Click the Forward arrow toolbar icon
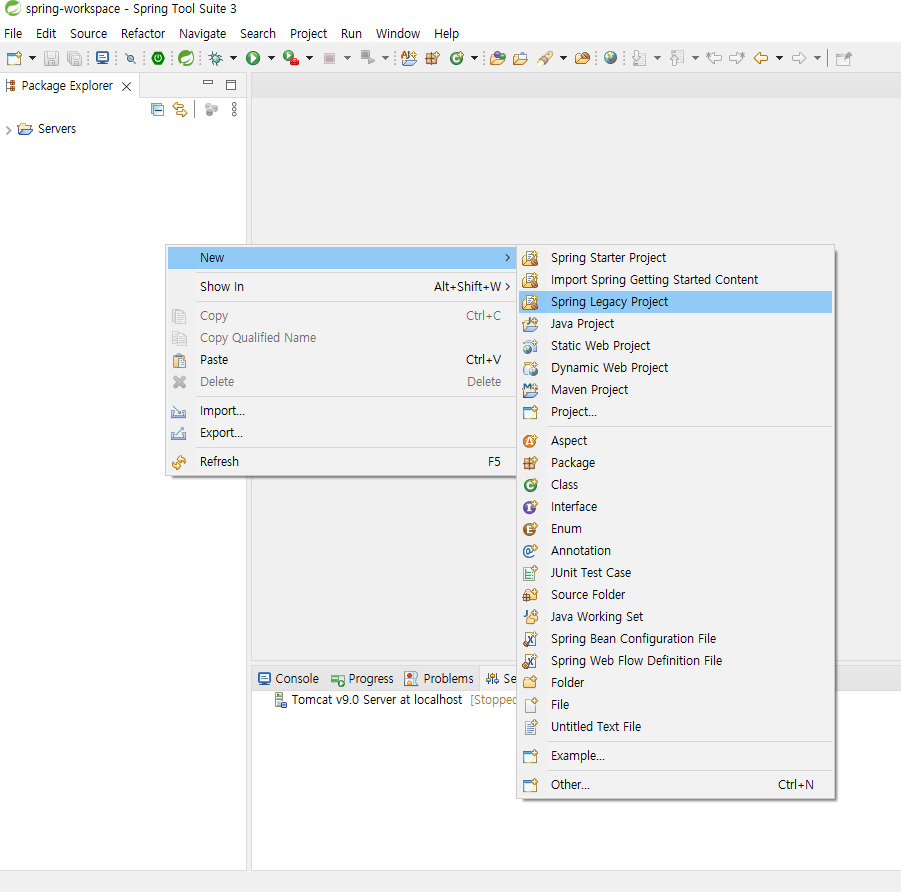This screenshot has width=901, height=892. pos(799,58)
